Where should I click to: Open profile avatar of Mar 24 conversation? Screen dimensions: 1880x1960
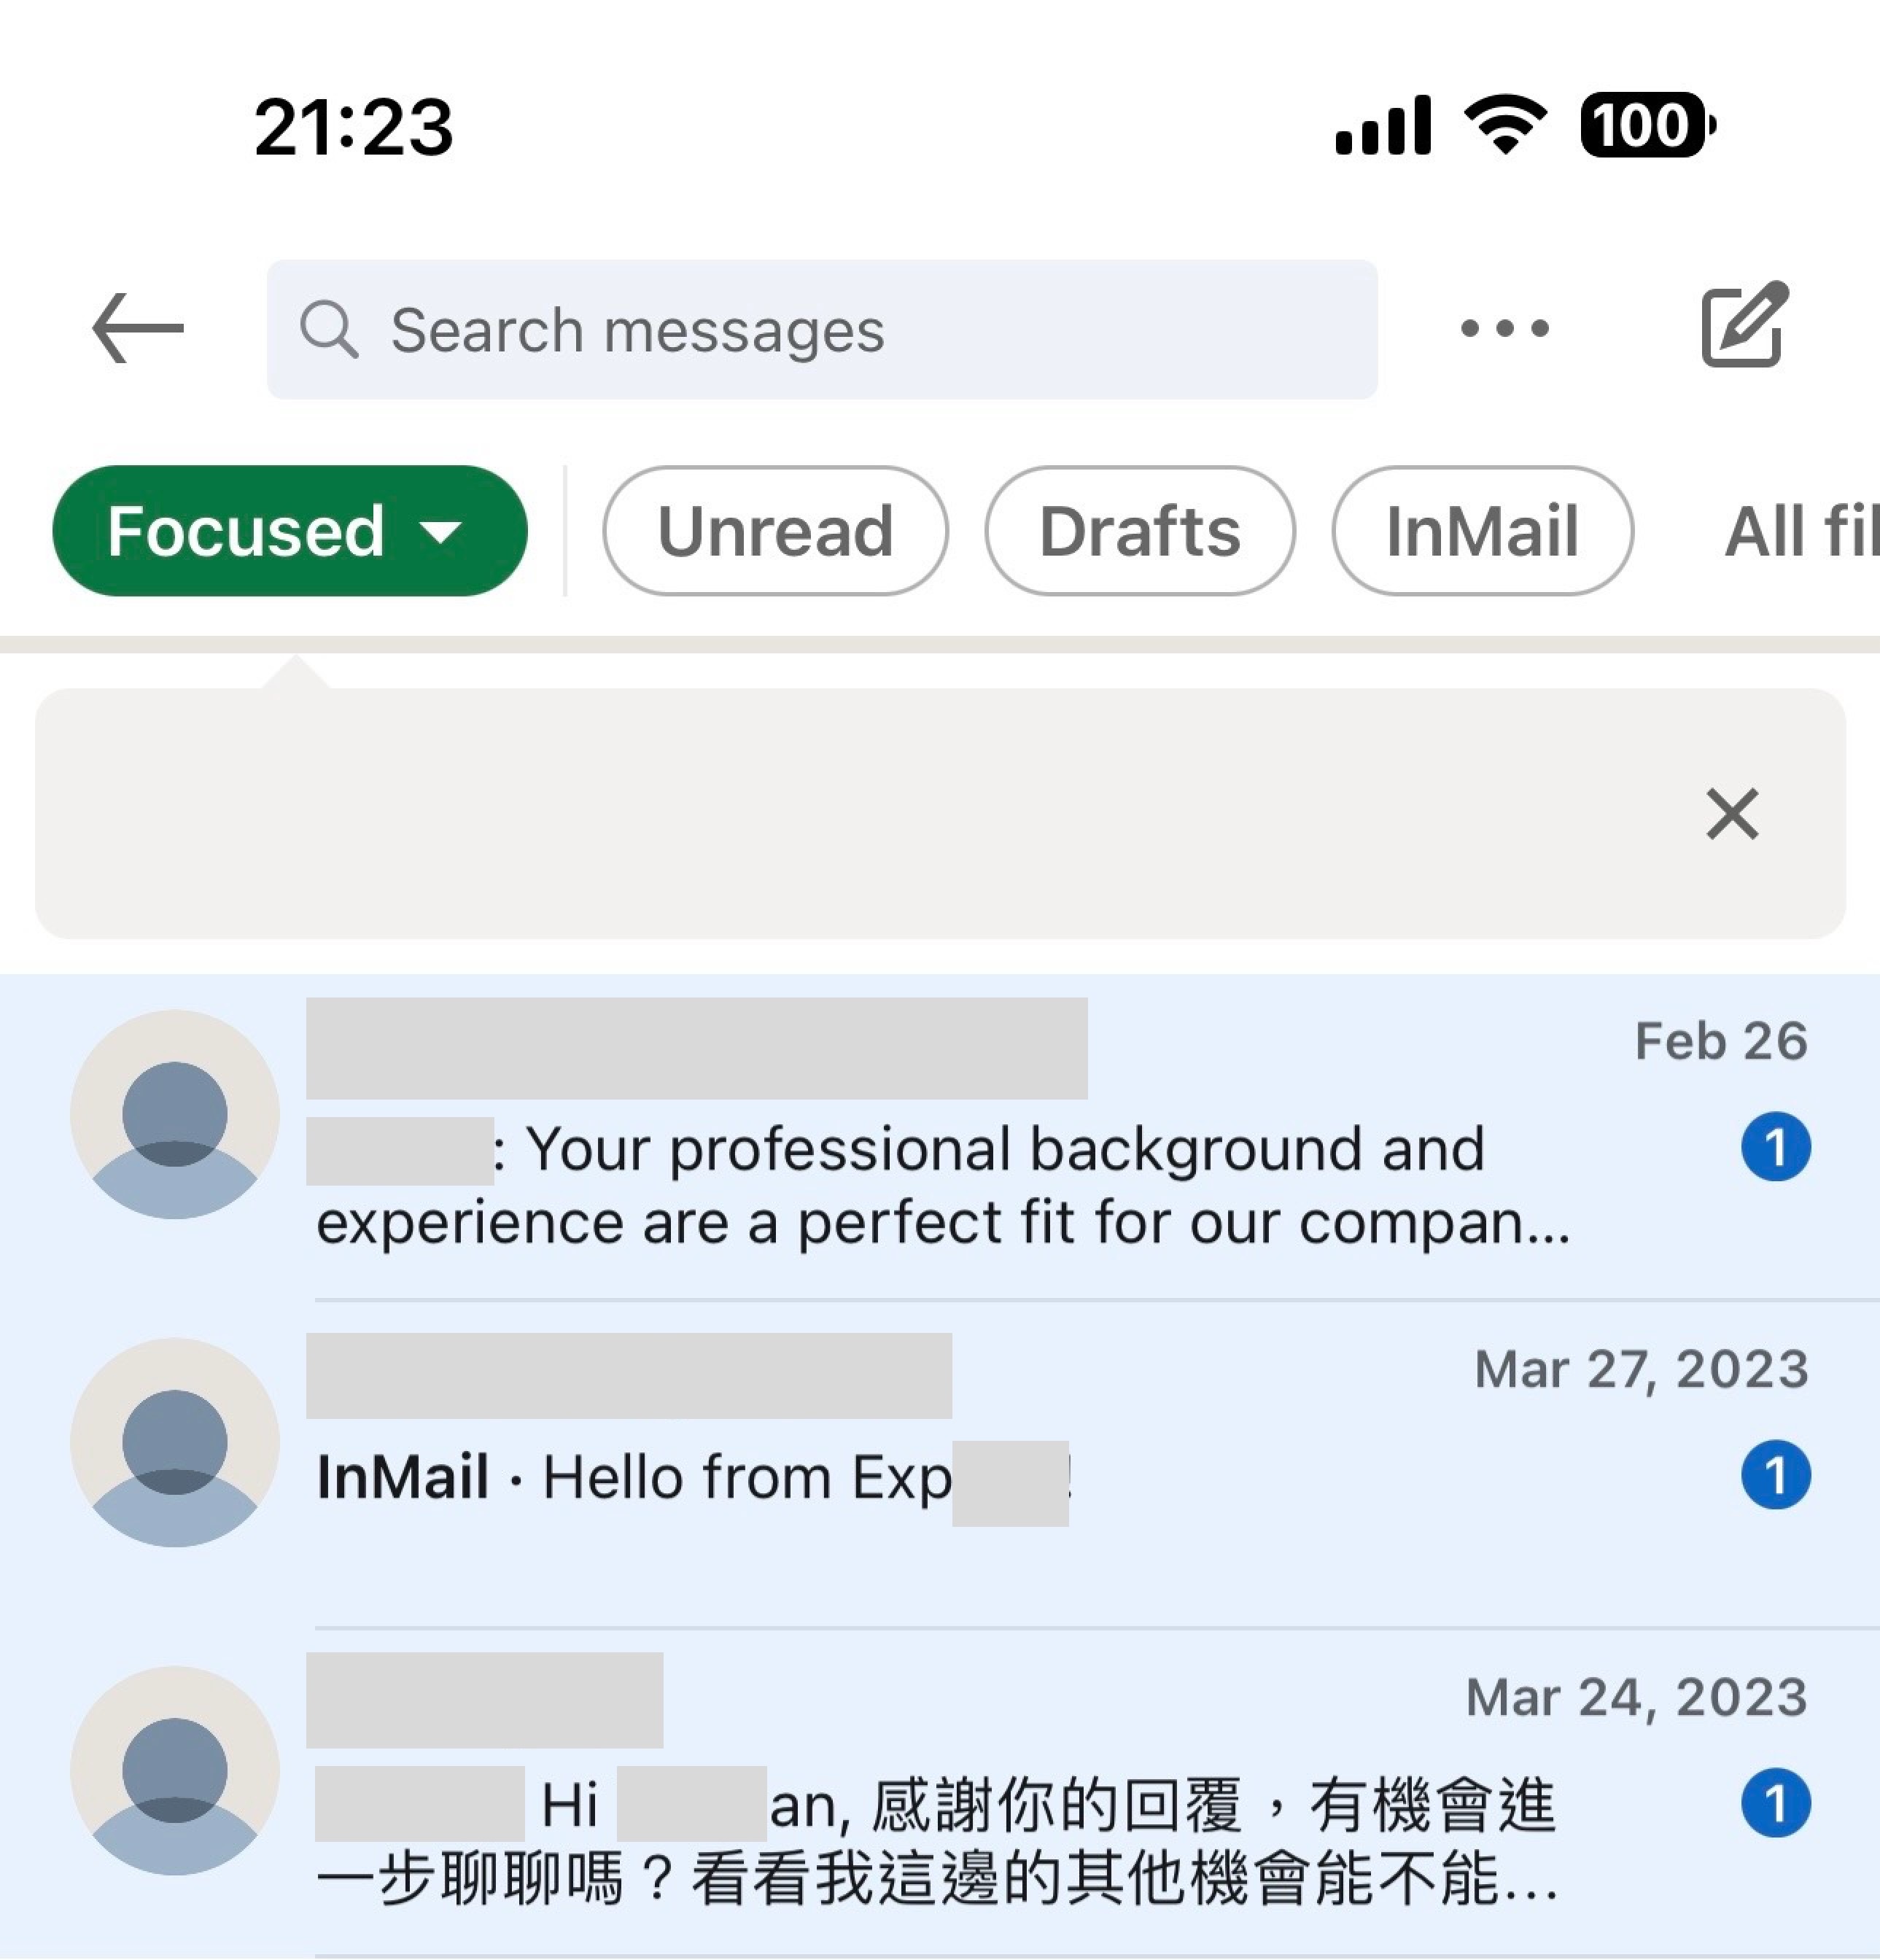point(175,1770)
